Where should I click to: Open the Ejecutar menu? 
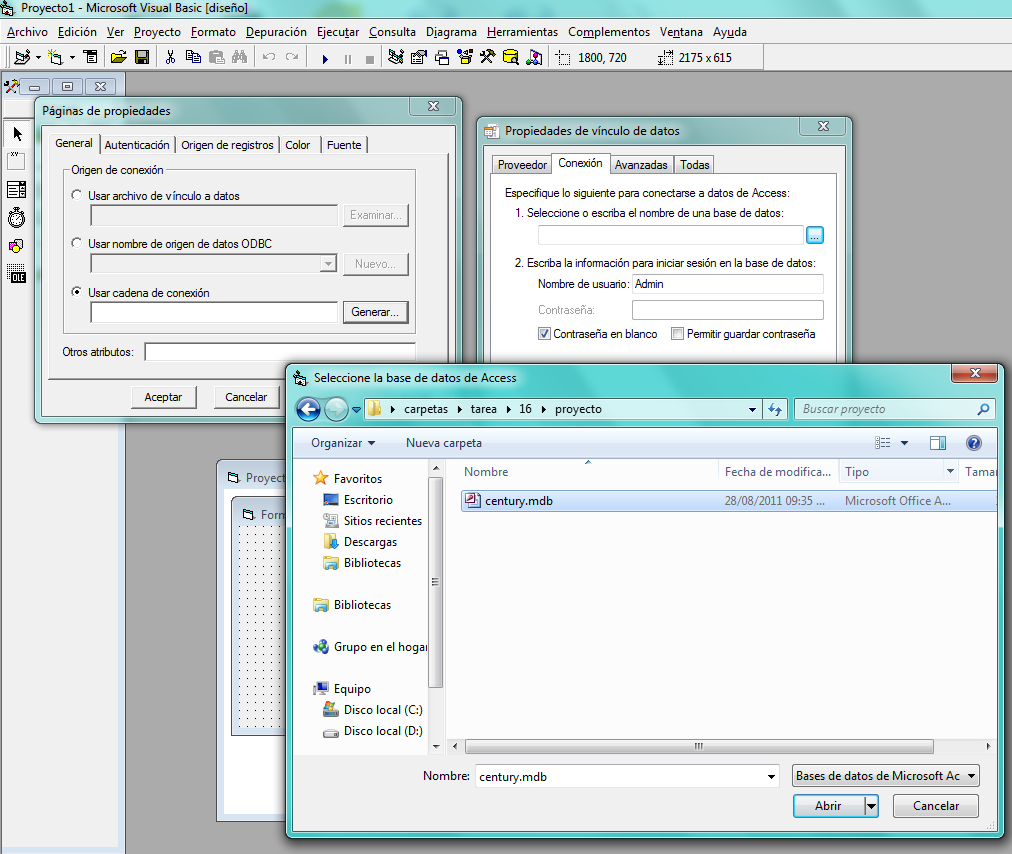[x=337, y=31]
